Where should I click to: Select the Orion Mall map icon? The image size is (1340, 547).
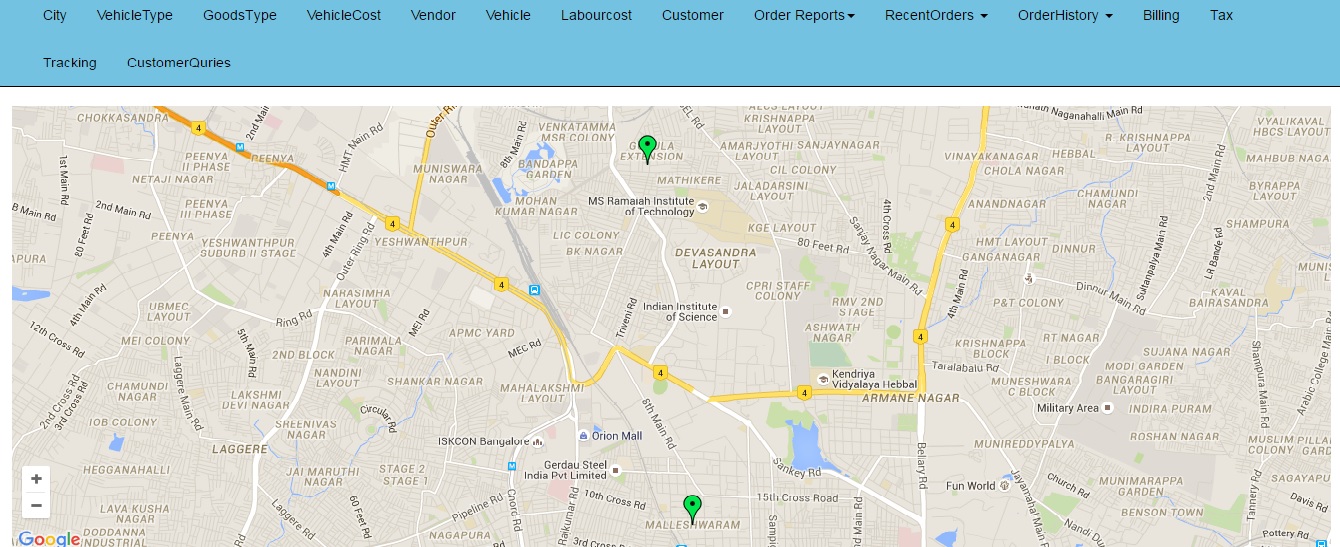(584, 436)
